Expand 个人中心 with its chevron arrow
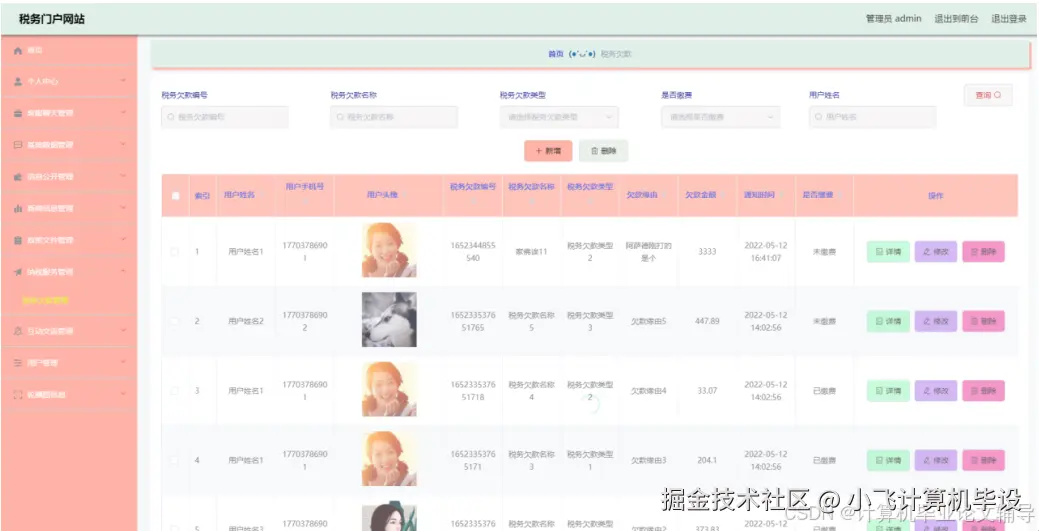 123,82
